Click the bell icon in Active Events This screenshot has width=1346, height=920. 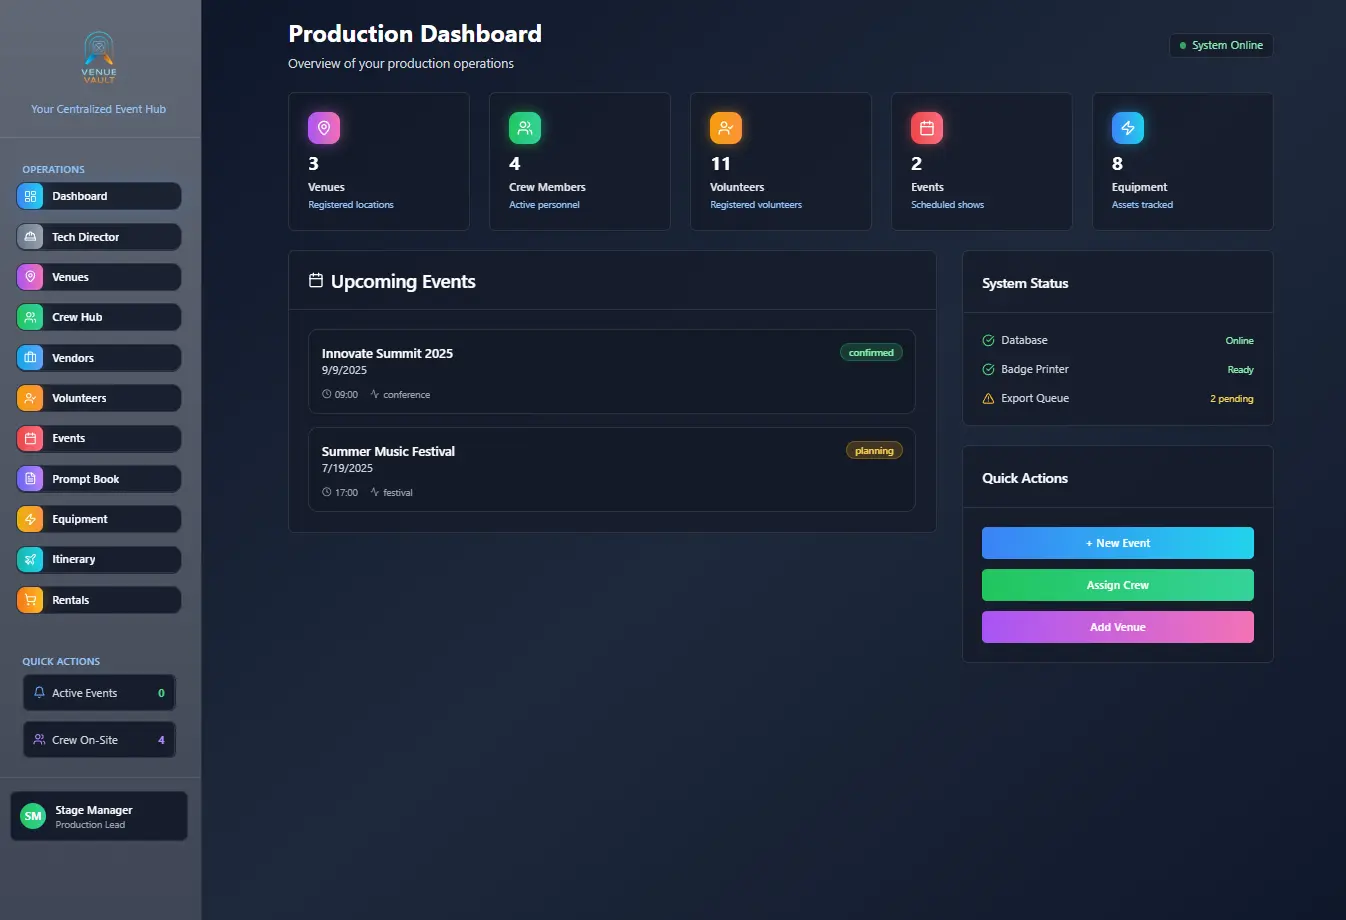40,692
